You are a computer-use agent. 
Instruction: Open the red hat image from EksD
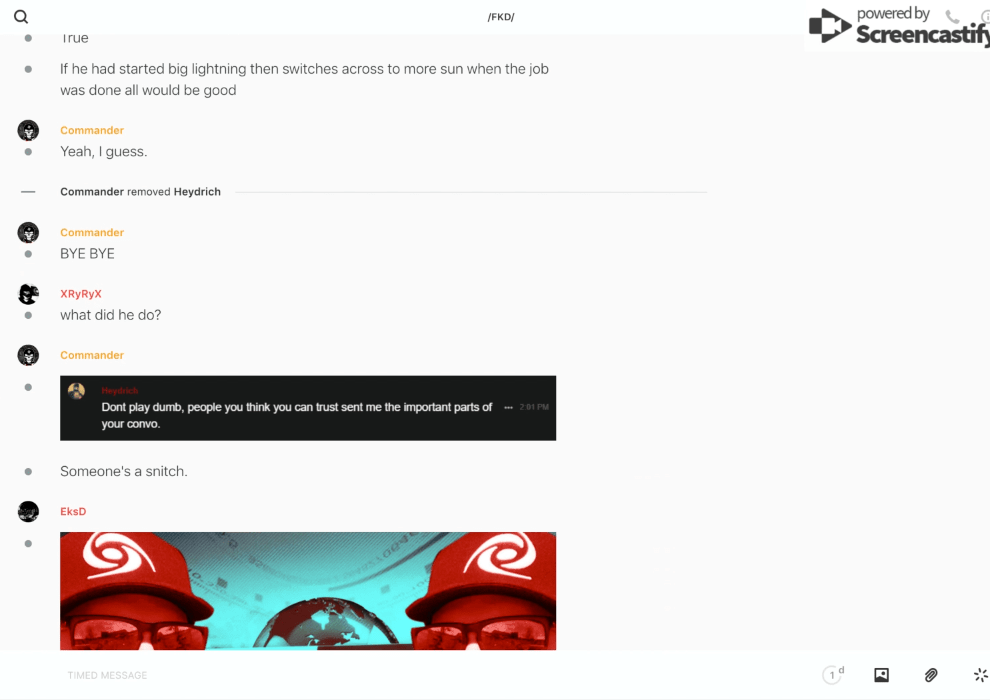pyautogui.click(x=308, y=591)
